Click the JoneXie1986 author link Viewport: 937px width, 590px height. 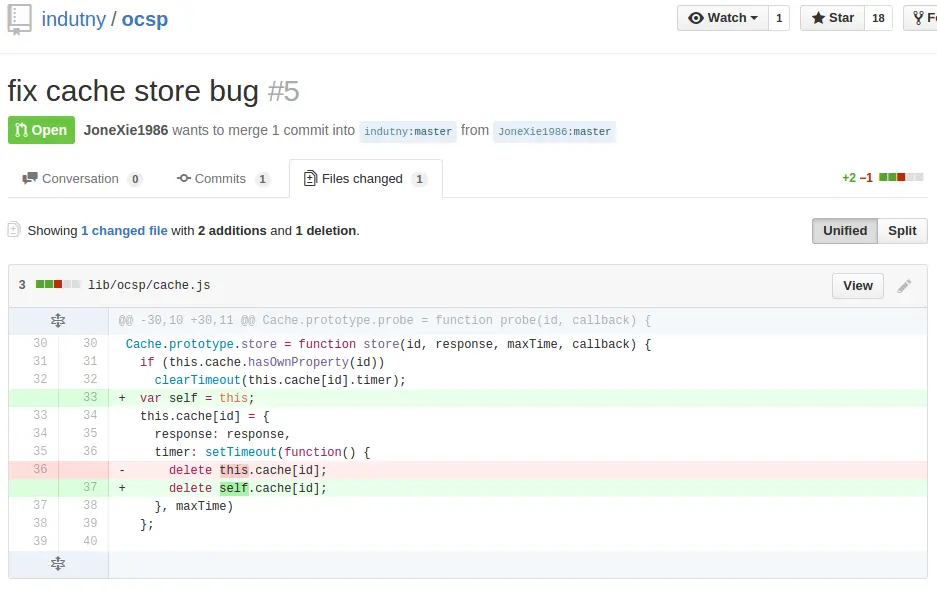[126, 130]
